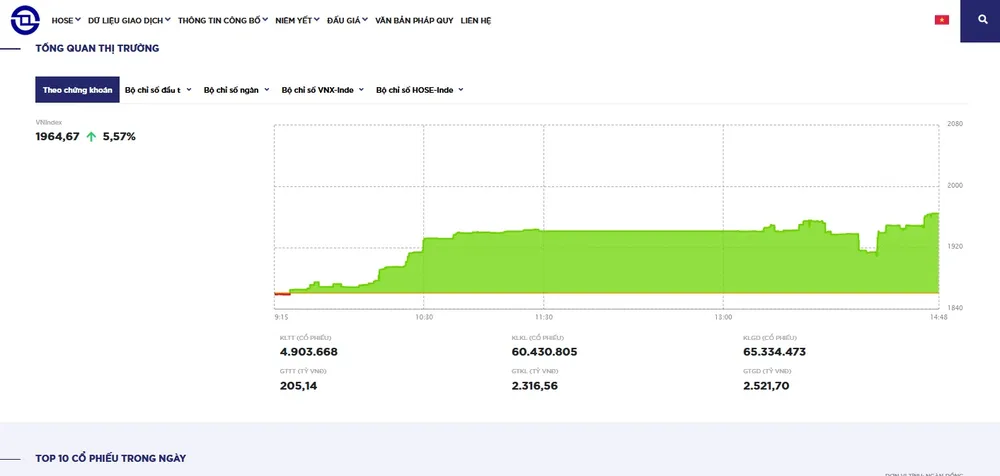Click the TOP 10 CỔ PHIẾU TRONG NGÀY heading
The width and height of the screenshot is (1000, 476).
point(111,458)
